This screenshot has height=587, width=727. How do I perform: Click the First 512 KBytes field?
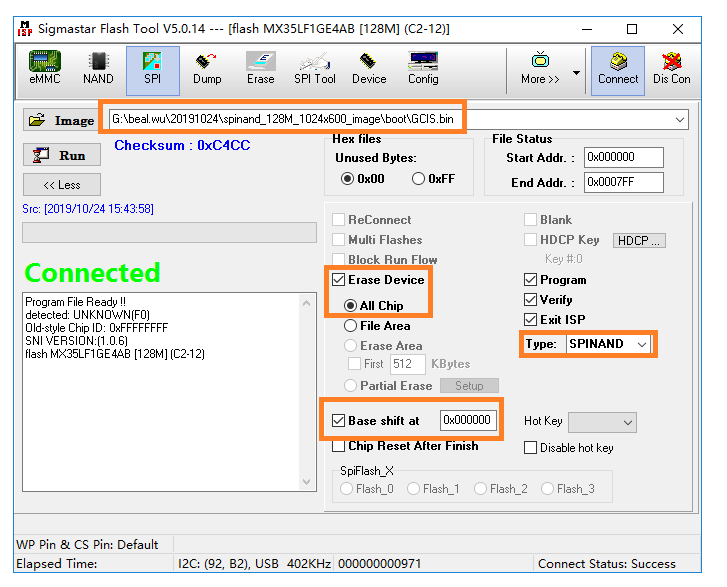pos(408,364)
